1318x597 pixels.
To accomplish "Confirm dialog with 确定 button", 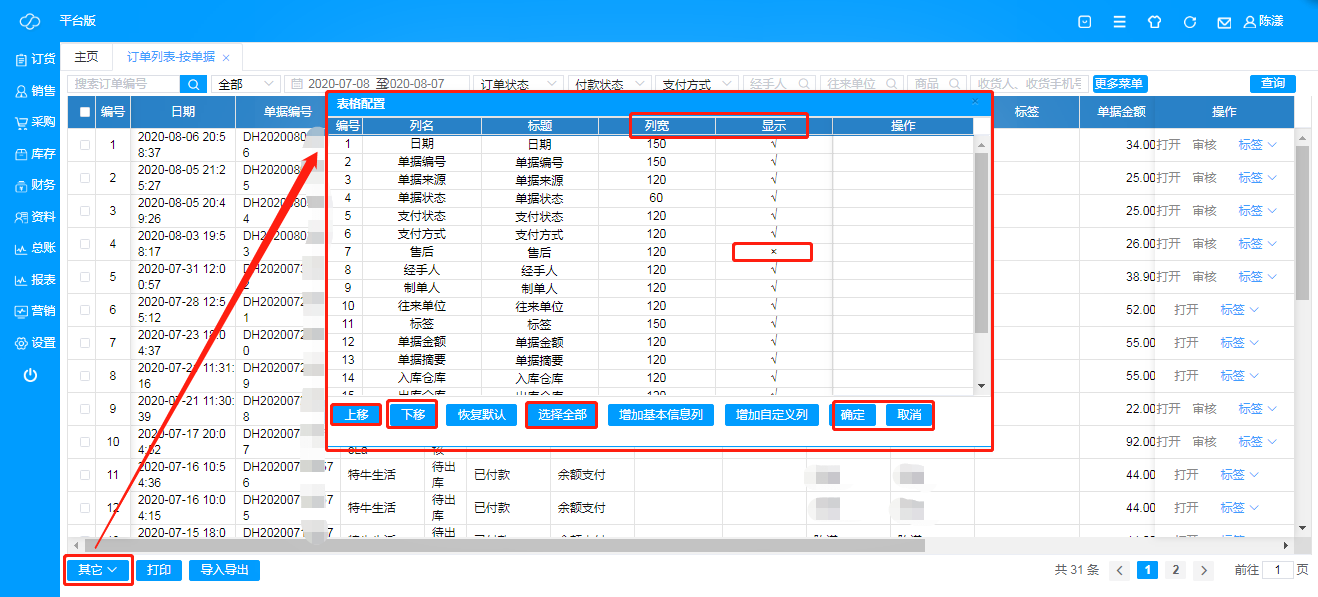I will click(x=854, y=415).
